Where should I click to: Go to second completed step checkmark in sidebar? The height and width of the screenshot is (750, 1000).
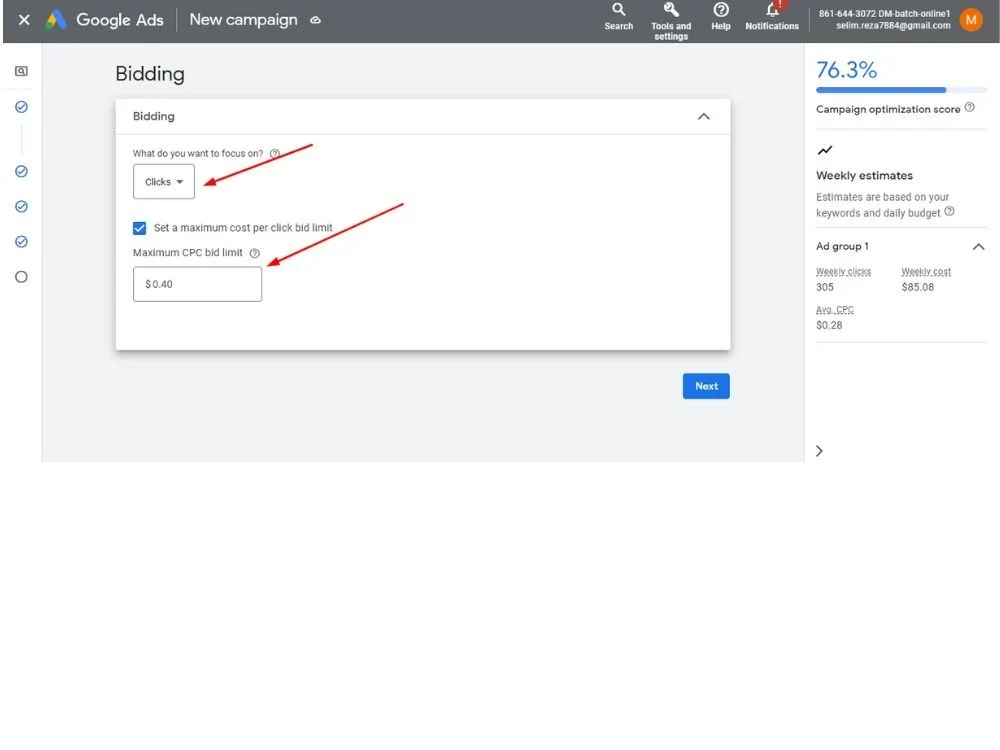click(21, 171)
